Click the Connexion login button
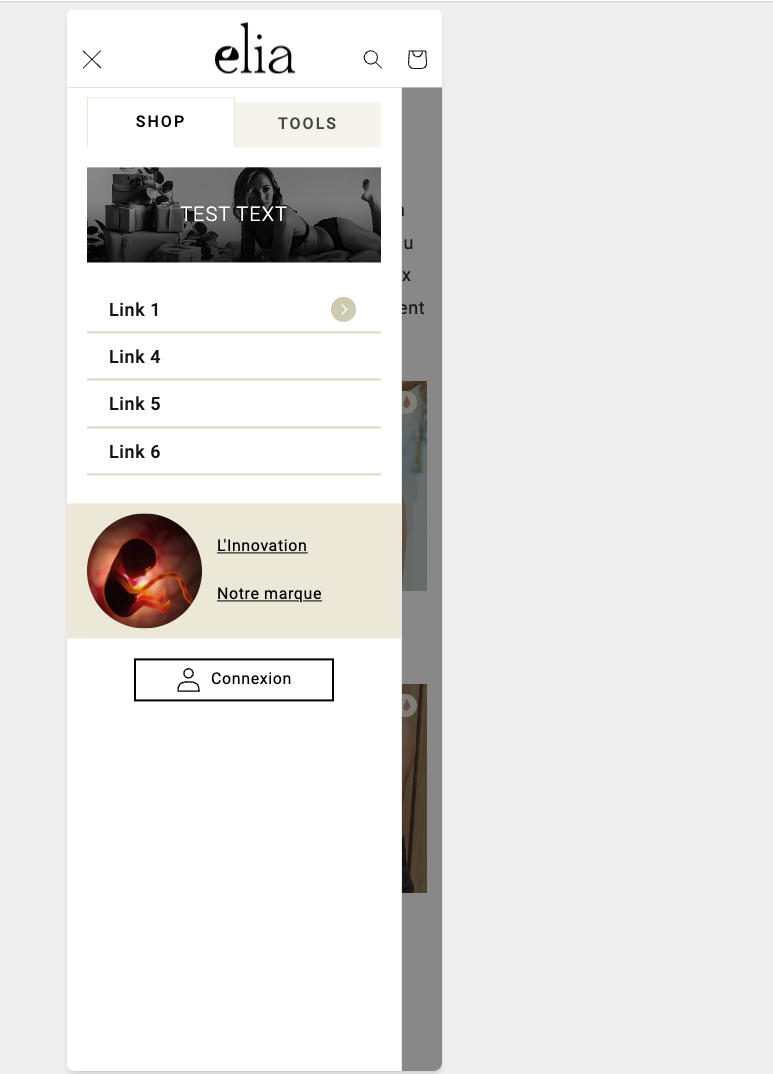This screenshot has width=773, height=1074. (233, 679)
